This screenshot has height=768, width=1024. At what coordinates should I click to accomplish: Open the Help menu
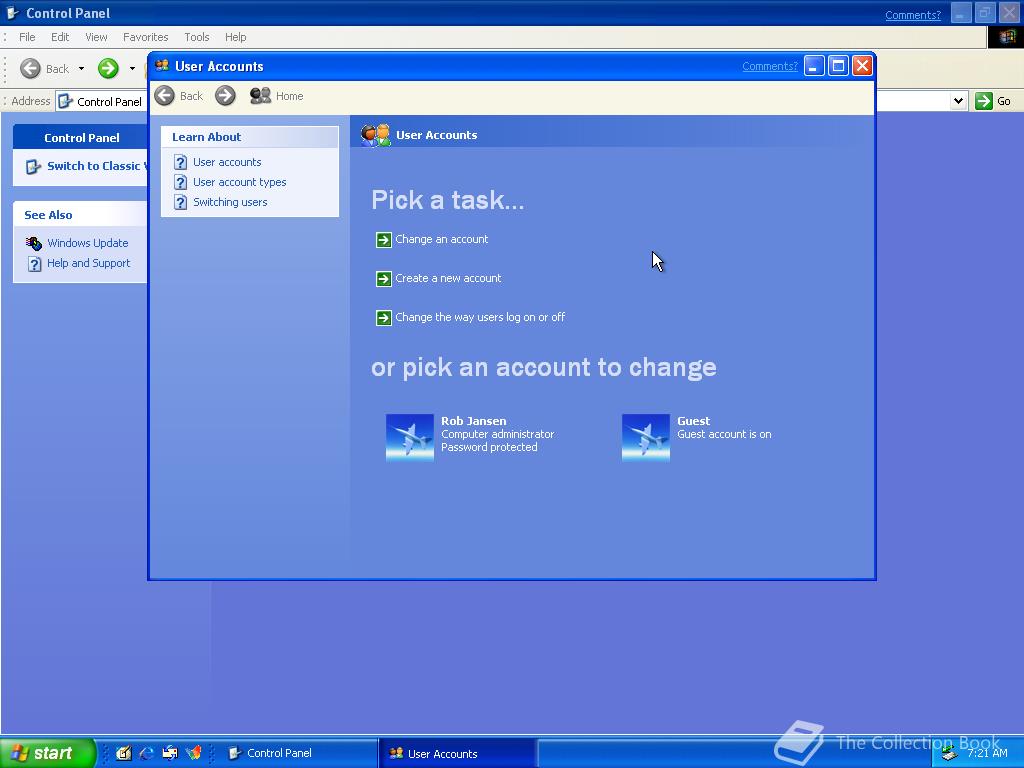tap(236, 37)
